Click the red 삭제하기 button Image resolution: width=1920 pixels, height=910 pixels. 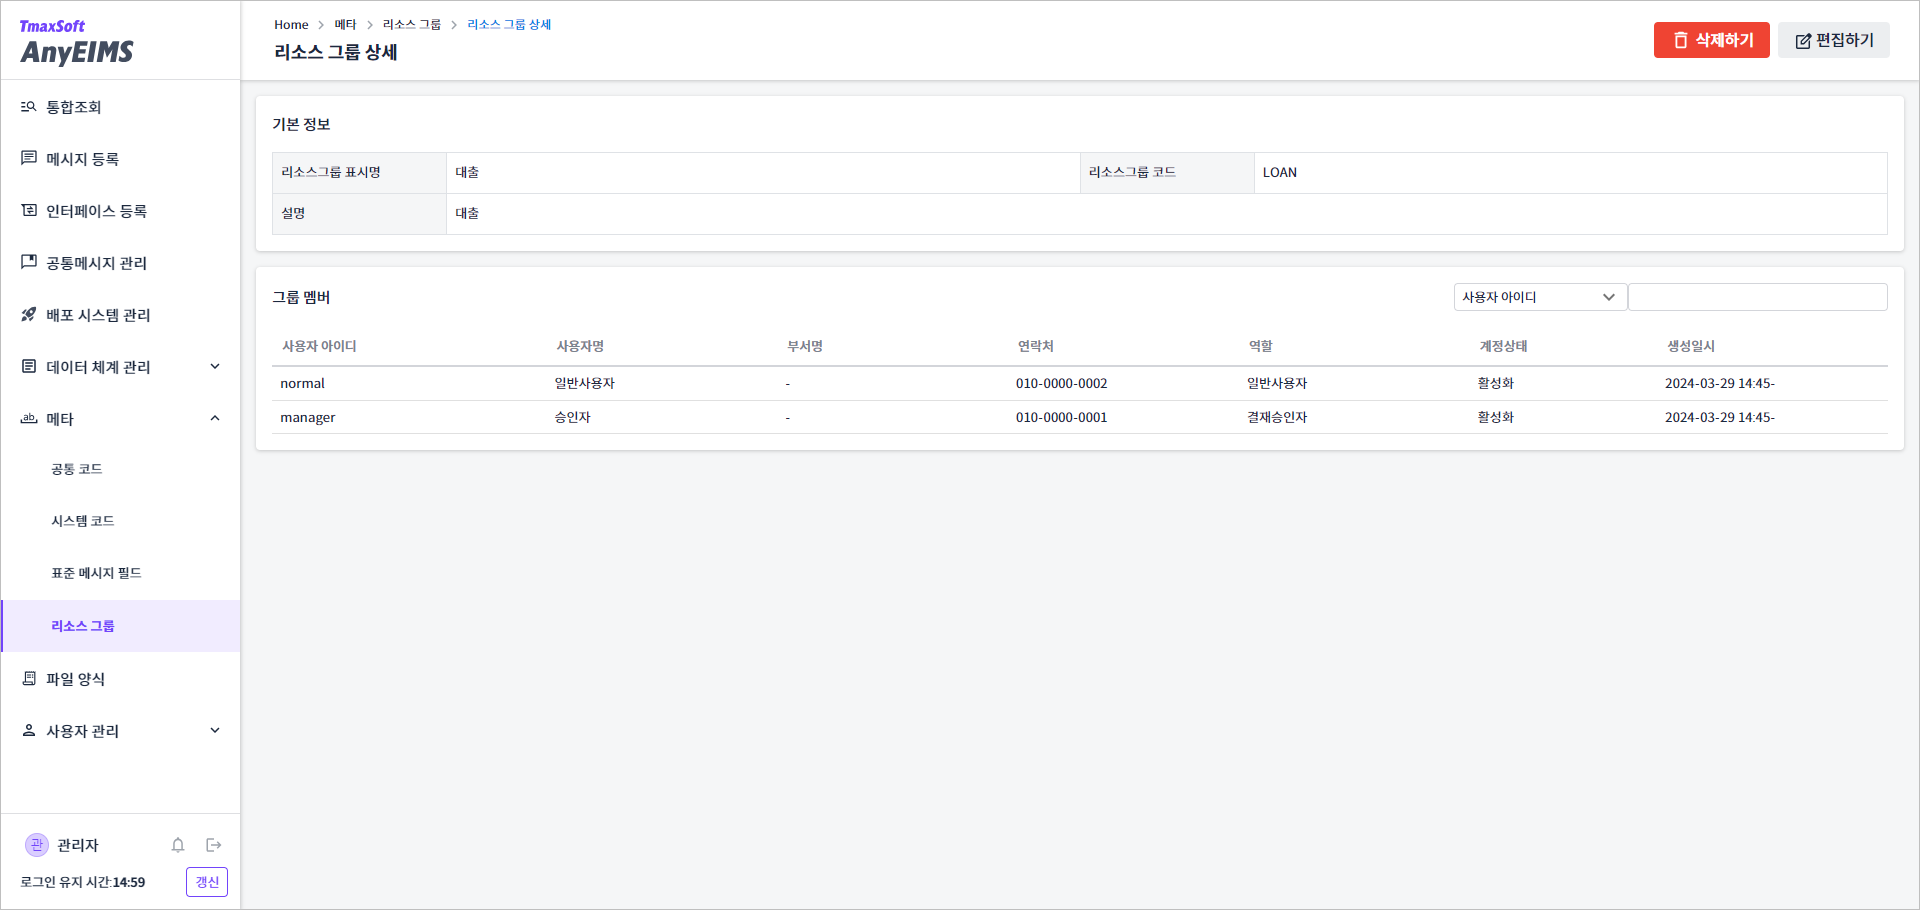point(1711,40)
